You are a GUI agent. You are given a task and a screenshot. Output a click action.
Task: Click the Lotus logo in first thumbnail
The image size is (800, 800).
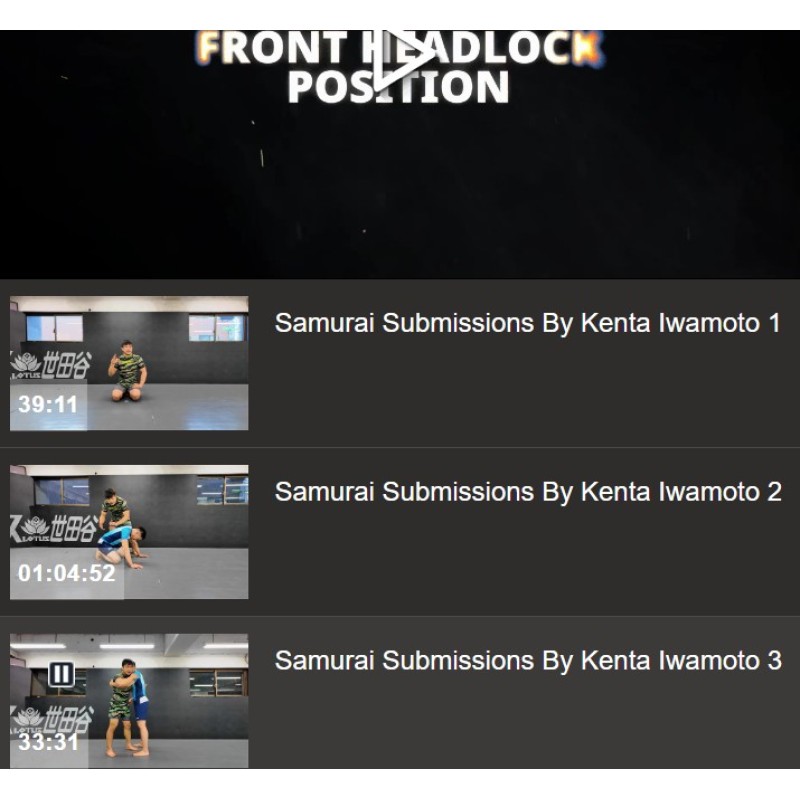coord(50,365)
